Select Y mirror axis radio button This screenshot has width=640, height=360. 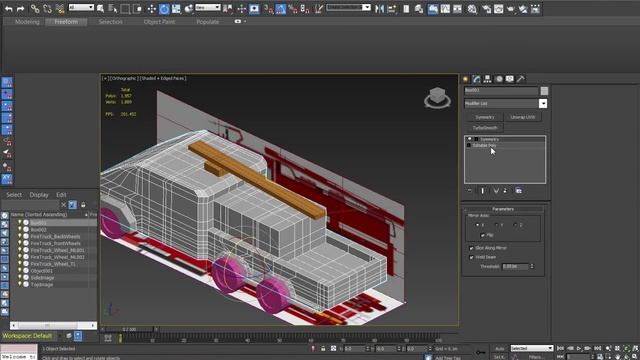[x=496, y=225]
